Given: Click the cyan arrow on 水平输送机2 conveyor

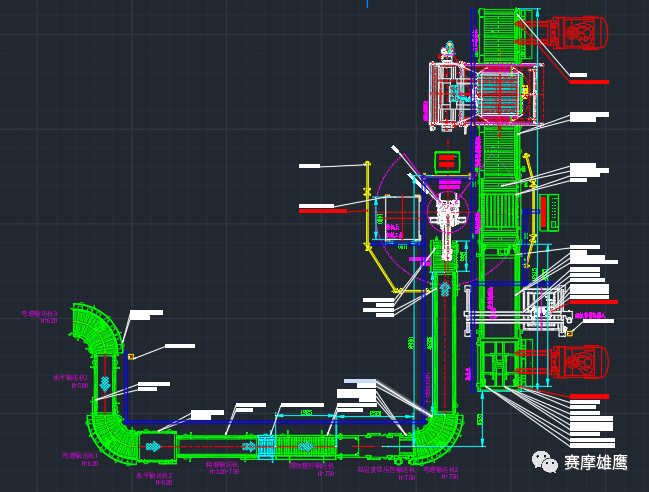Looking at the screenshot, I should pyautogui.click(x=153, y=446).
